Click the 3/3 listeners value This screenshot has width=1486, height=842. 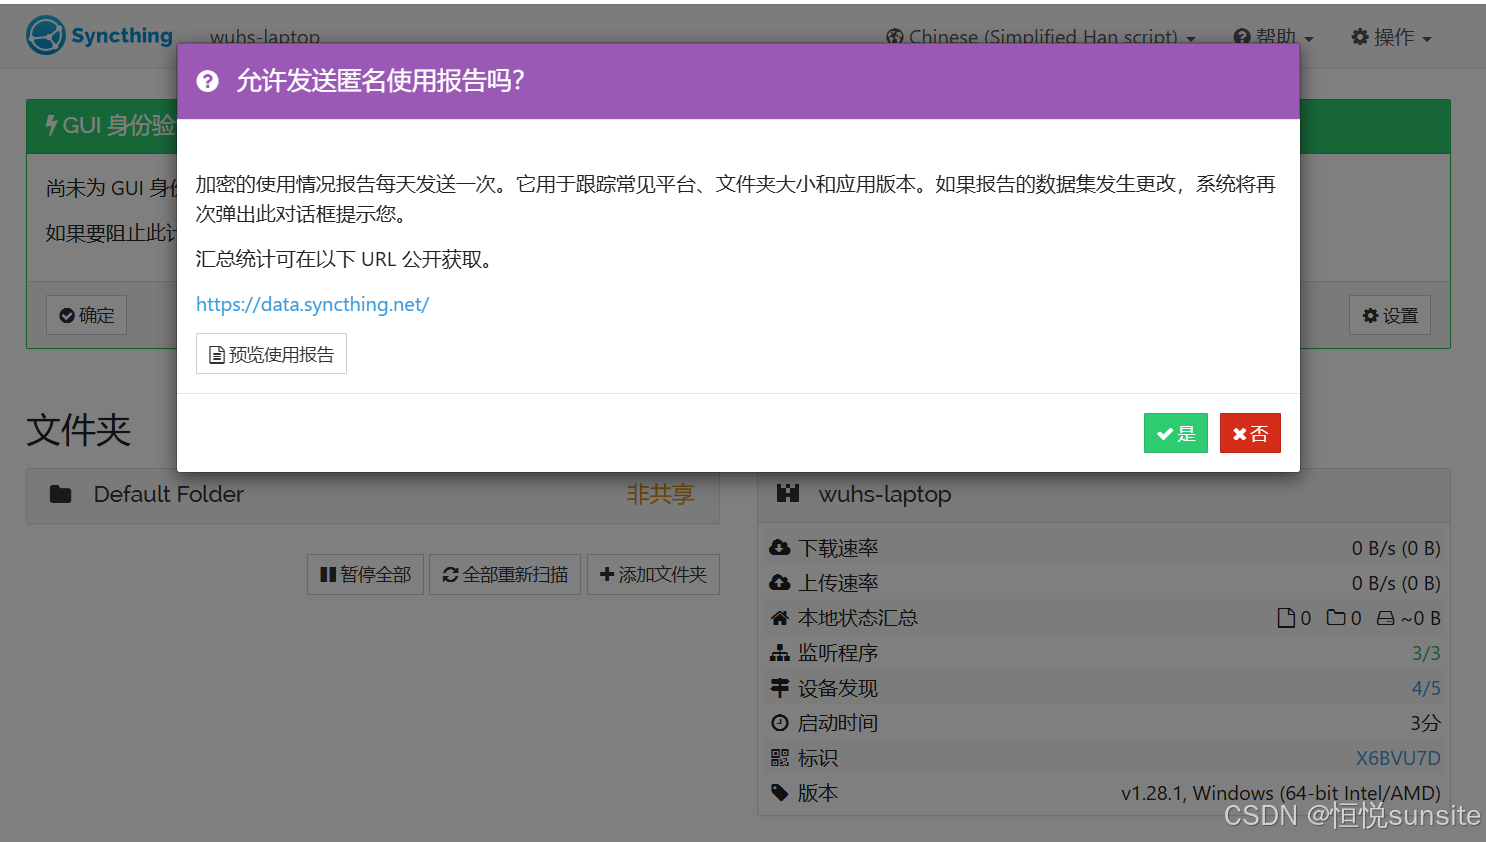[1426, 653]
